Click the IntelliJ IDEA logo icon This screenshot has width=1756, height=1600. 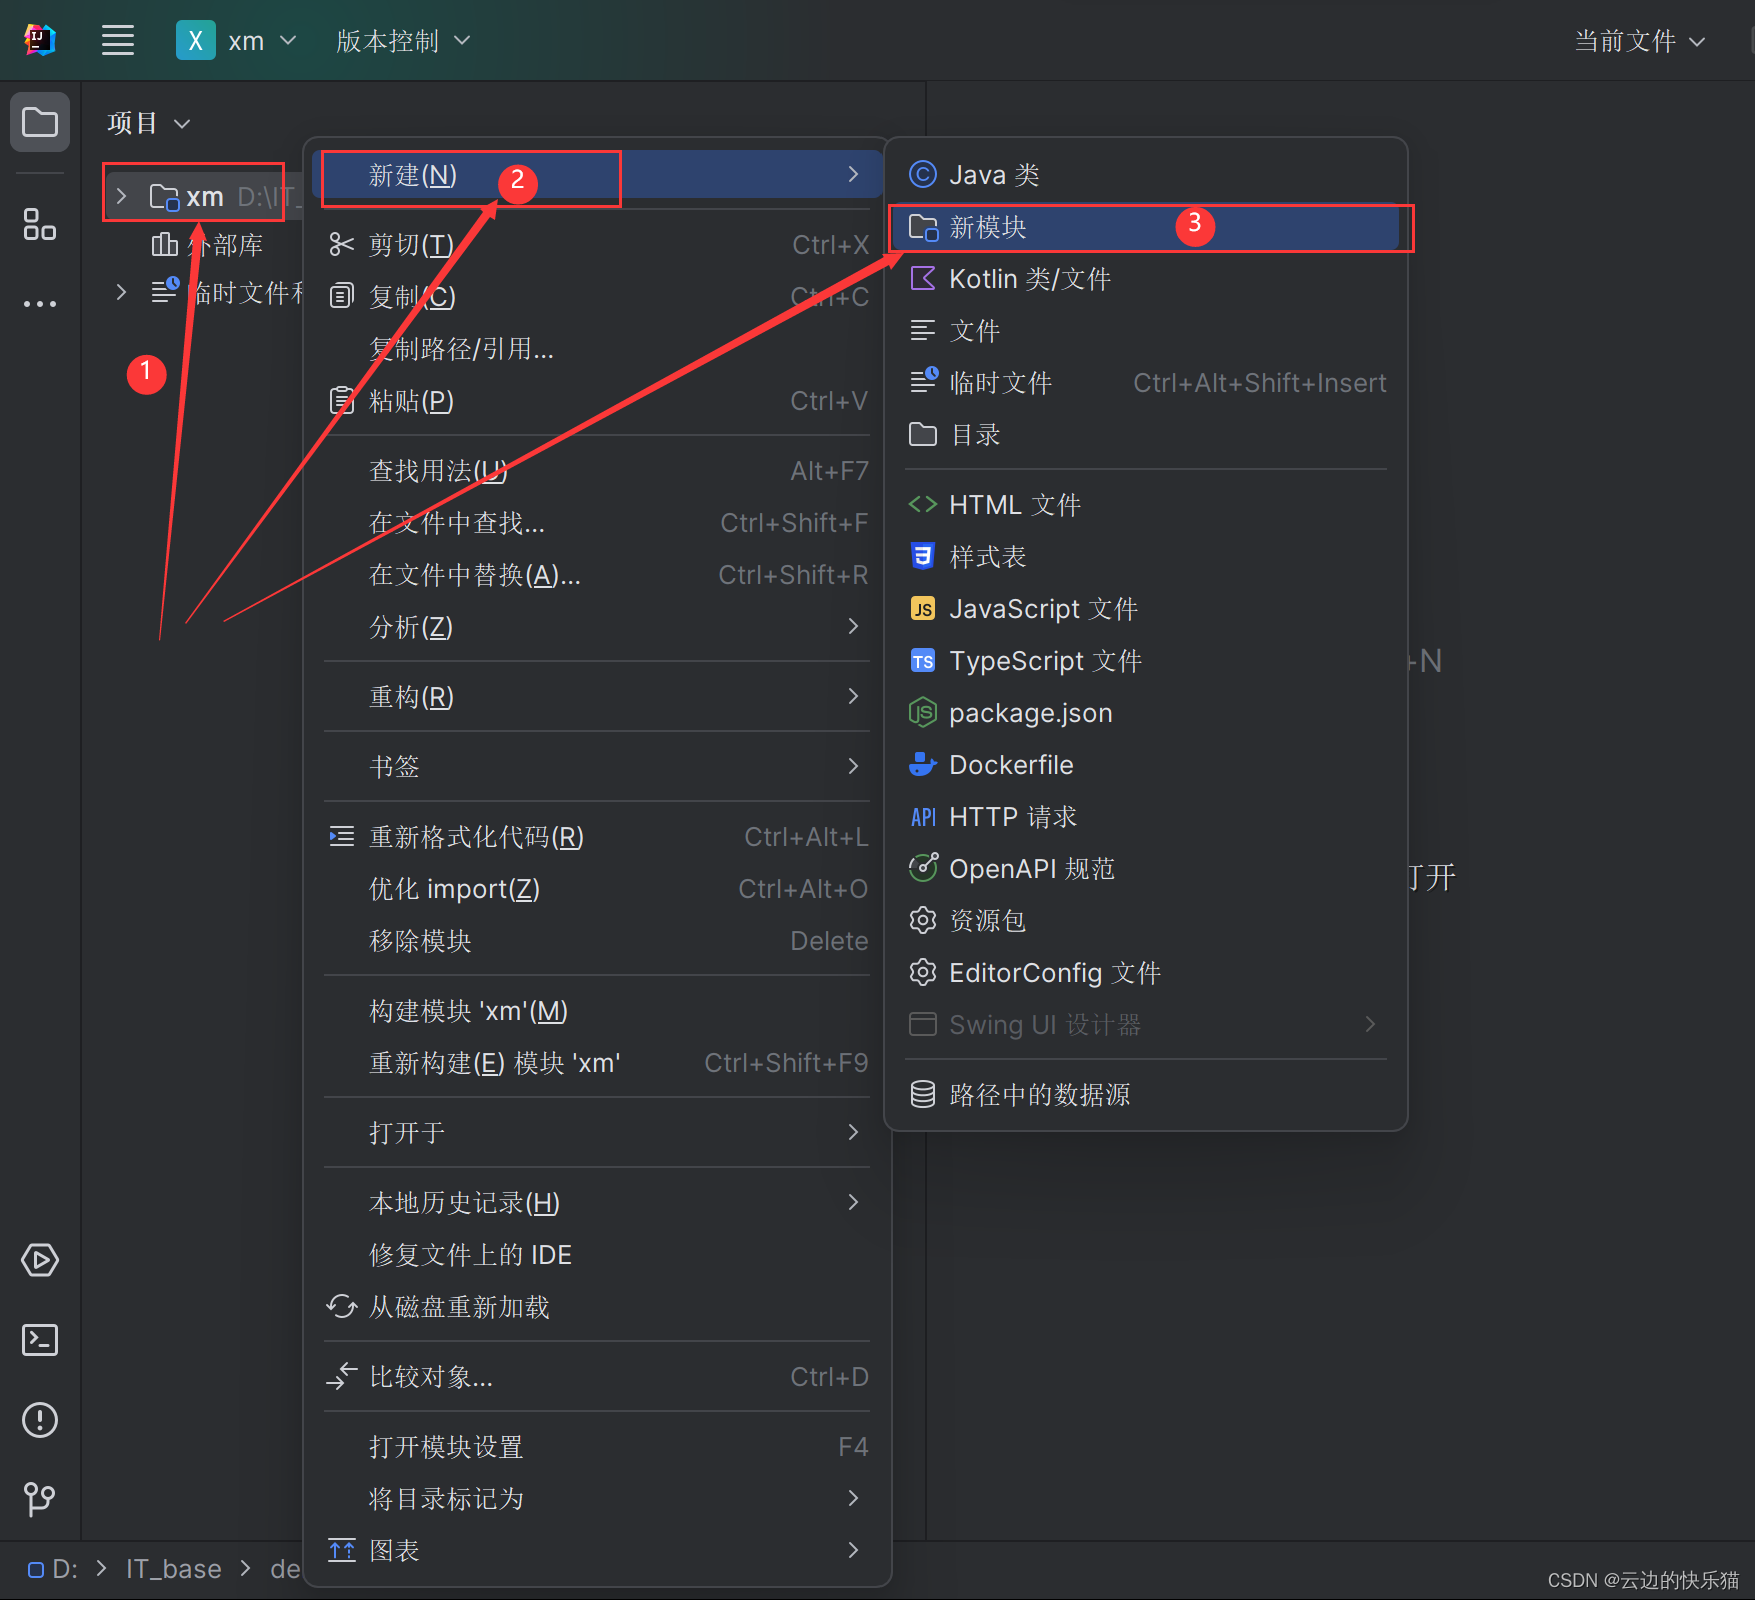39,40
